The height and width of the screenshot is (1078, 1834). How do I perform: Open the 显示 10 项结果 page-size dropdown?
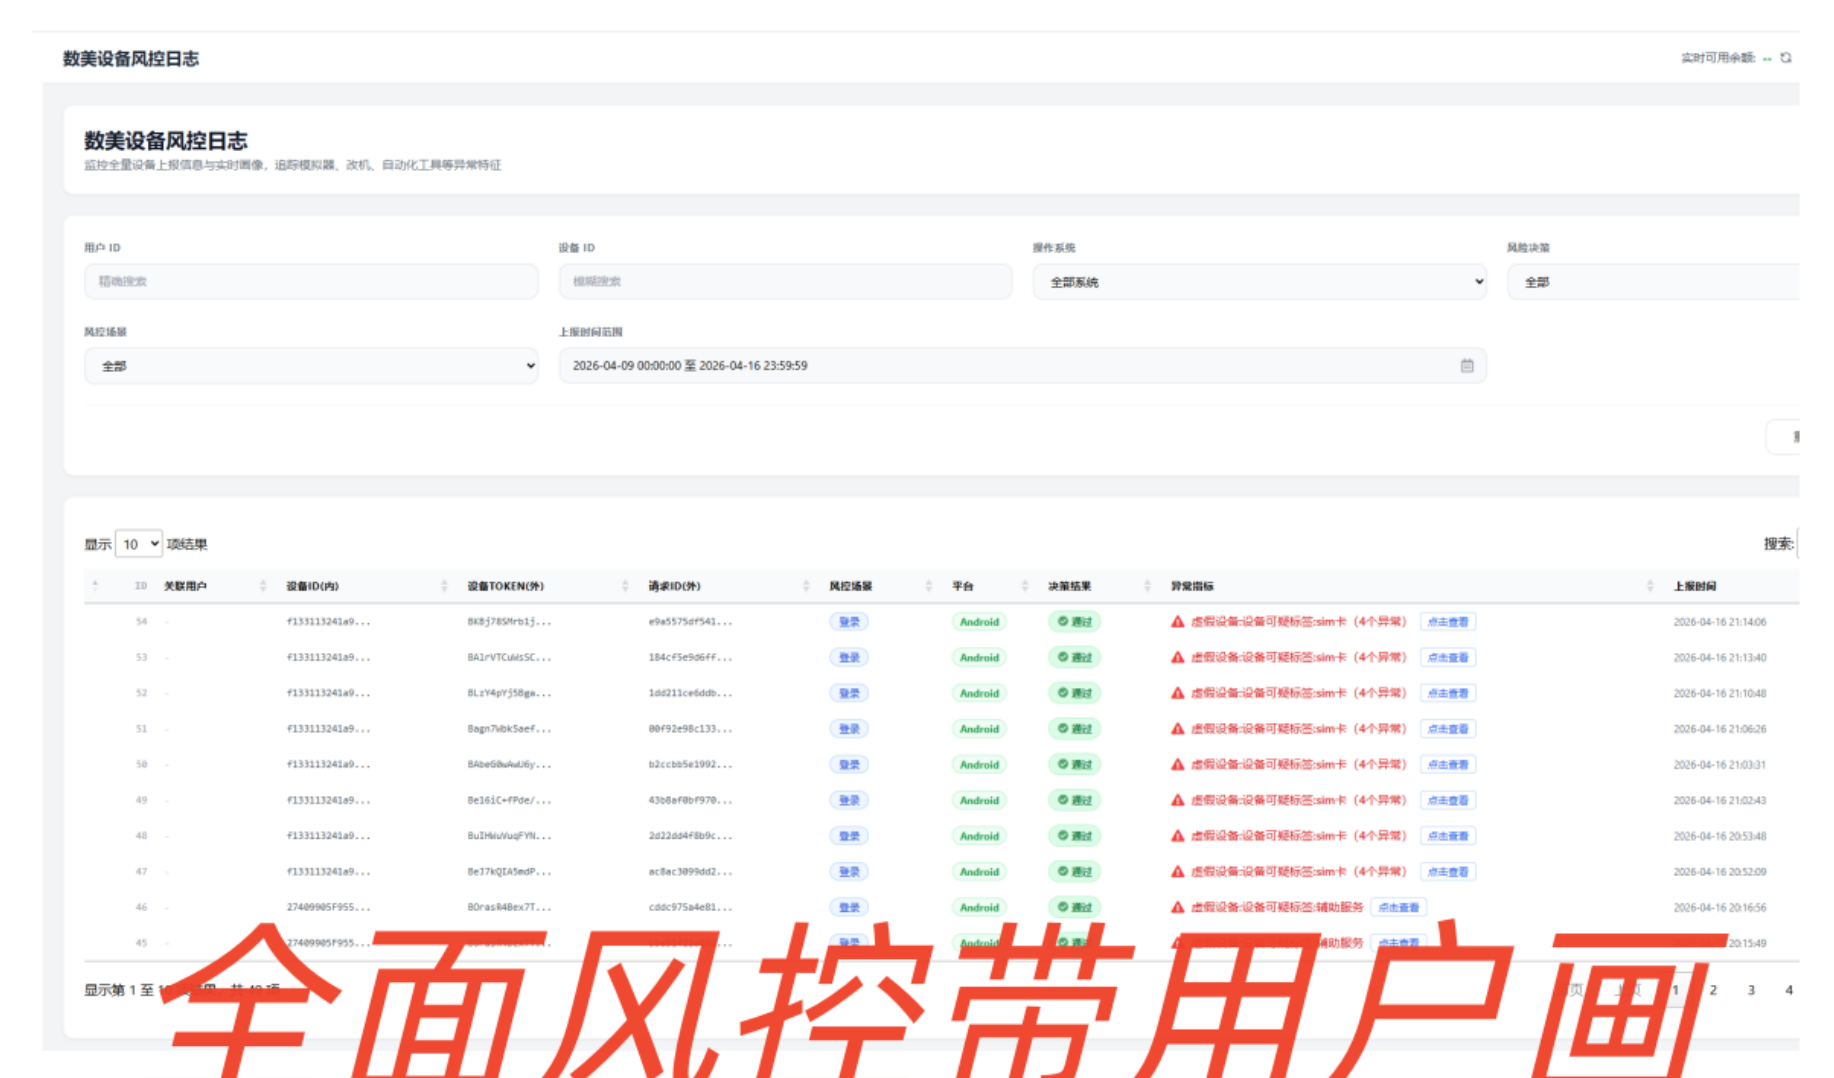pos(139,544)
